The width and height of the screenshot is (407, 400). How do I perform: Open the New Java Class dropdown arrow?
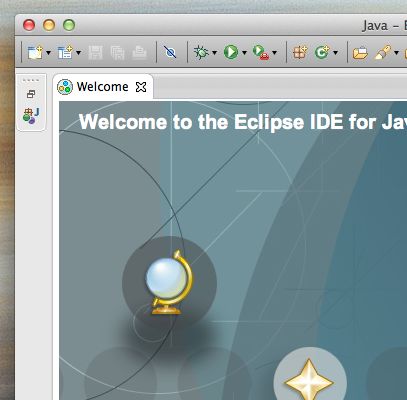click(x=336, y=53)
